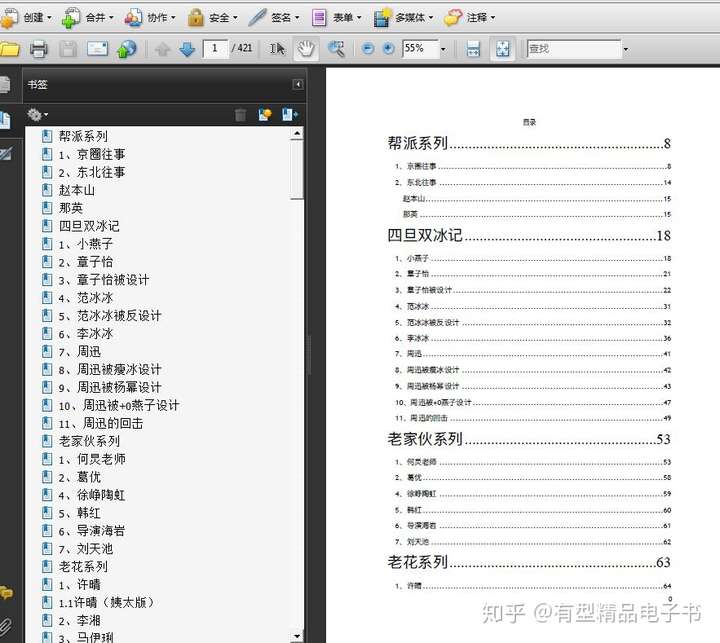Toggle scrolling page fit-width mode
Screen dimensions: 720x643
pyautogui.click(x=473, y=48)
